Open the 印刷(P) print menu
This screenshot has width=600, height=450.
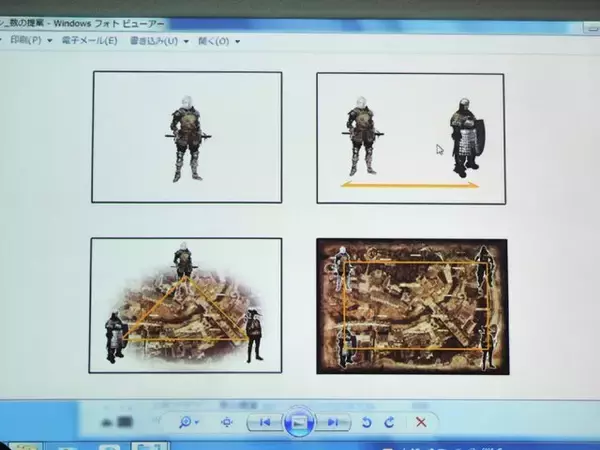25,41
